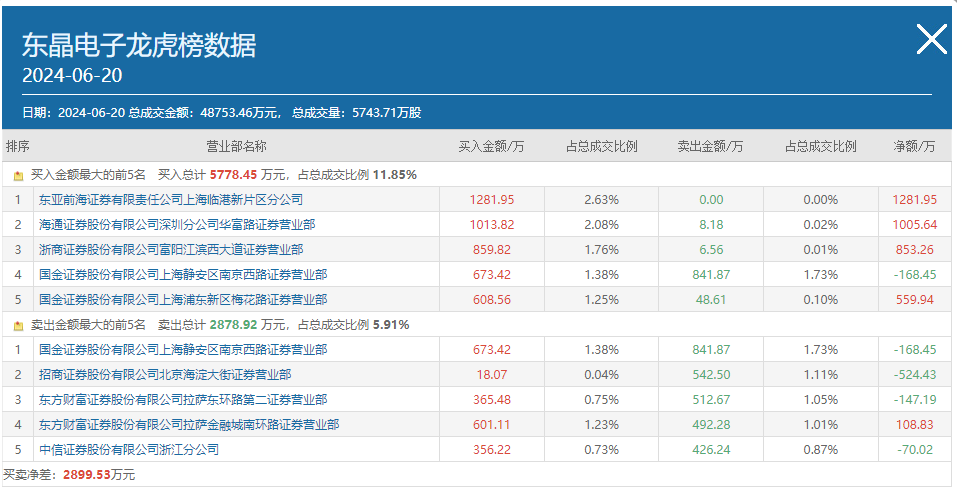
Task: Select ratio cell 2.63%
Action: pyautogui.click(x=601, y=200)
